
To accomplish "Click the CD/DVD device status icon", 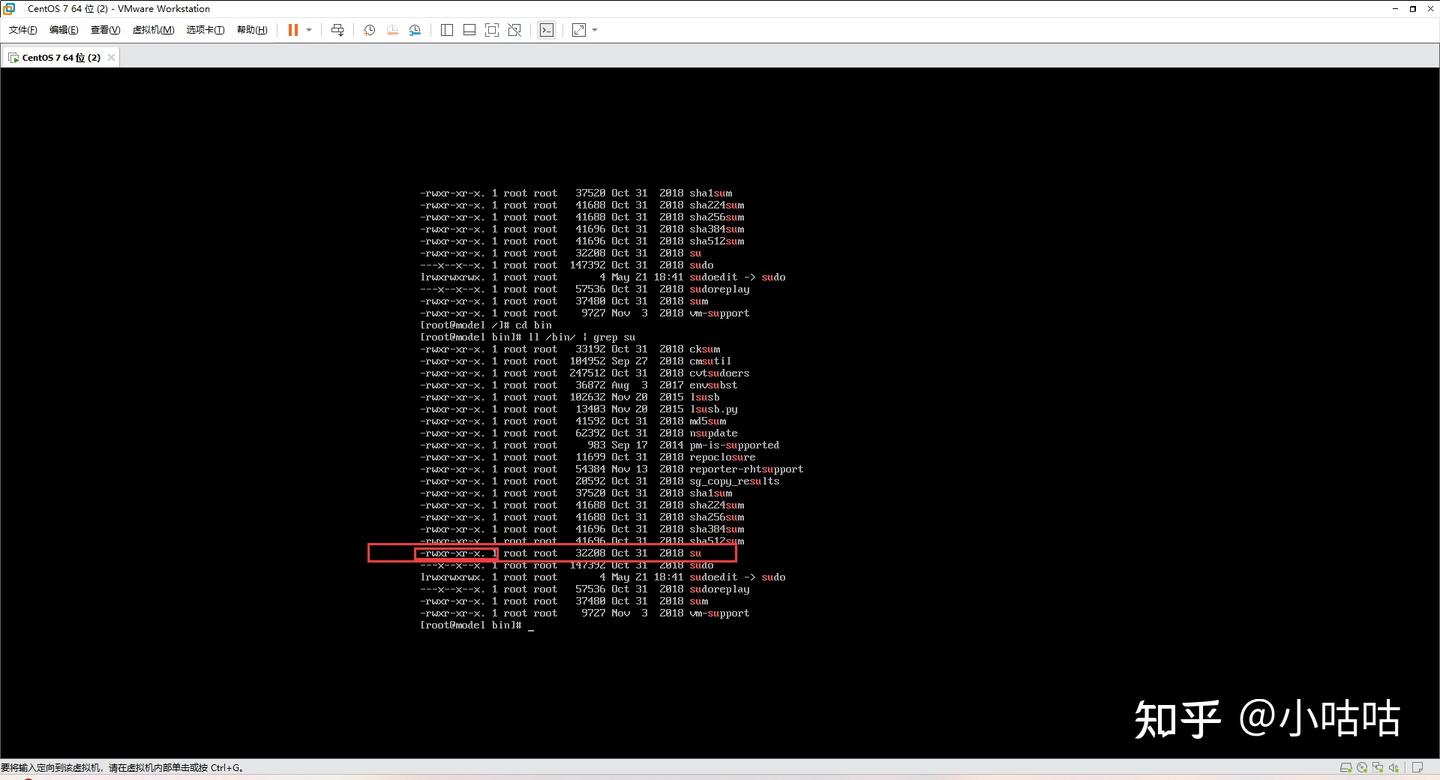I will coord(1362,766).
